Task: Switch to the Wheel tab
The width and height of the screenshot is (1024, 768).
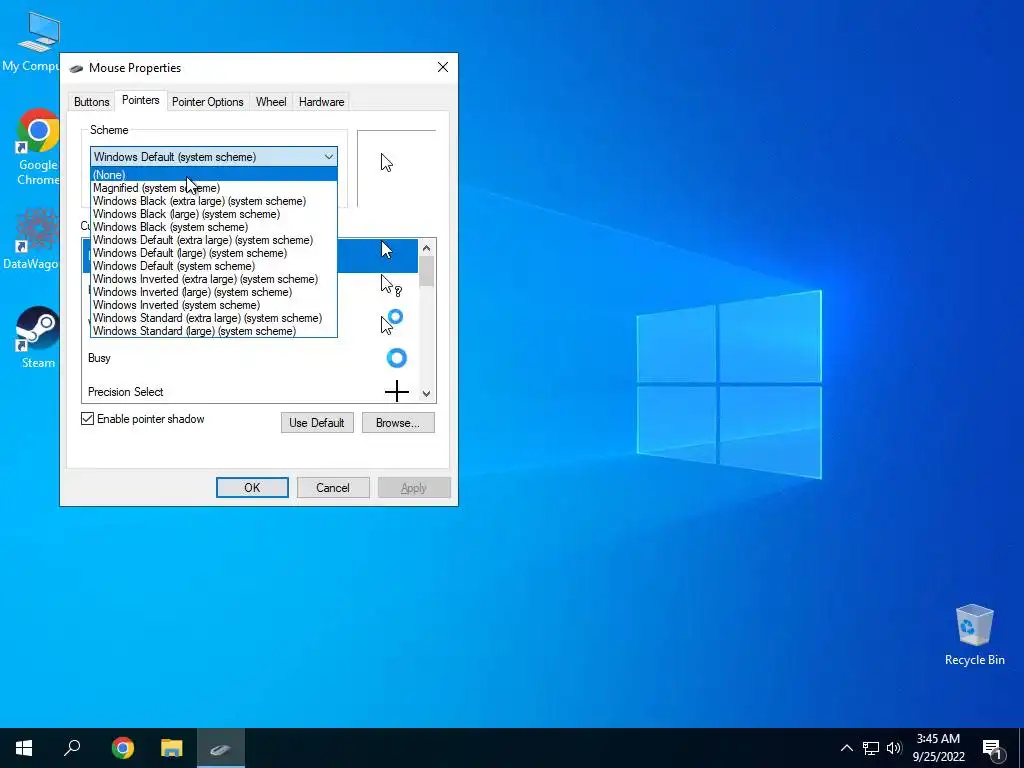Action: (x=271, y=102)
